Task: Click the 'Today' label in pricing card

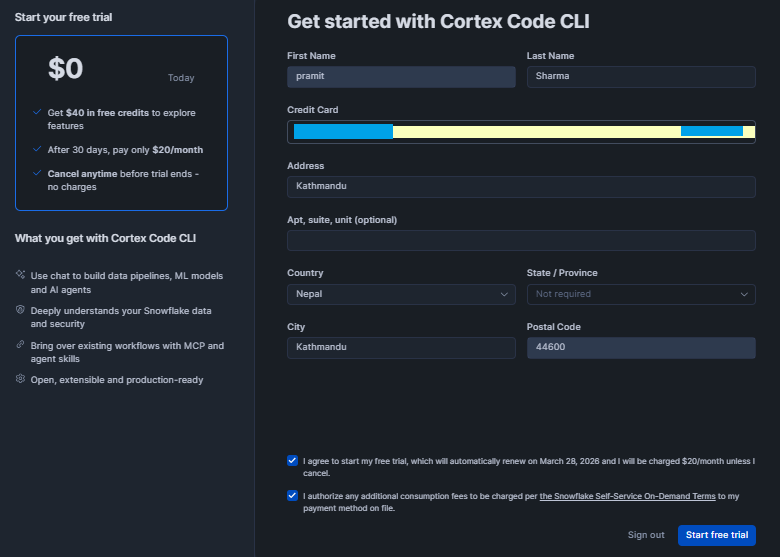Action: [x=181, y=78]
